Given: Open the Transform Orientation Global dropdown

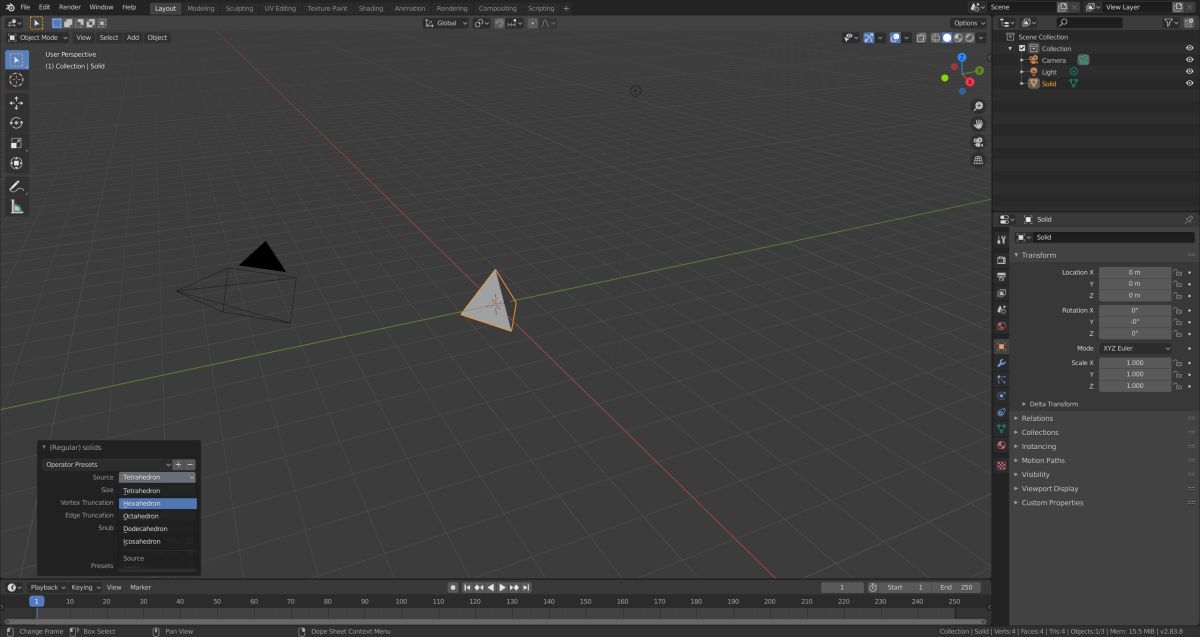Looking at the screenshot, I should pyautogui.click(x=444, y=23).
